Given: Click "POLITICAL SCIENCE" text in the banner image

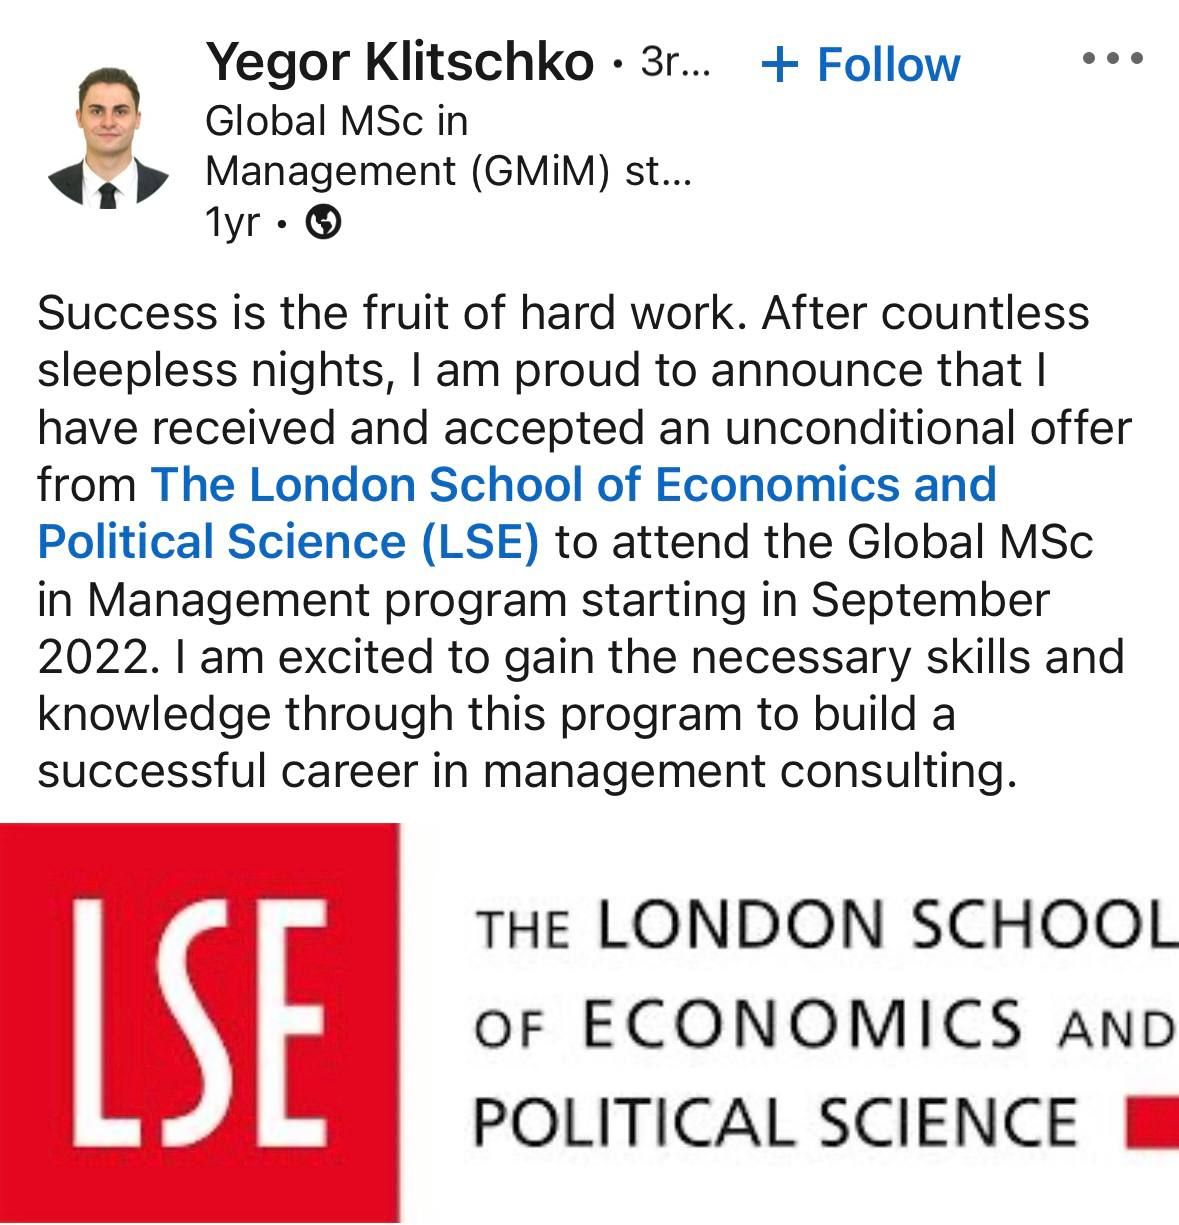Looking at the screenshot, I should pyautogui.click(x=775, y=1120).
